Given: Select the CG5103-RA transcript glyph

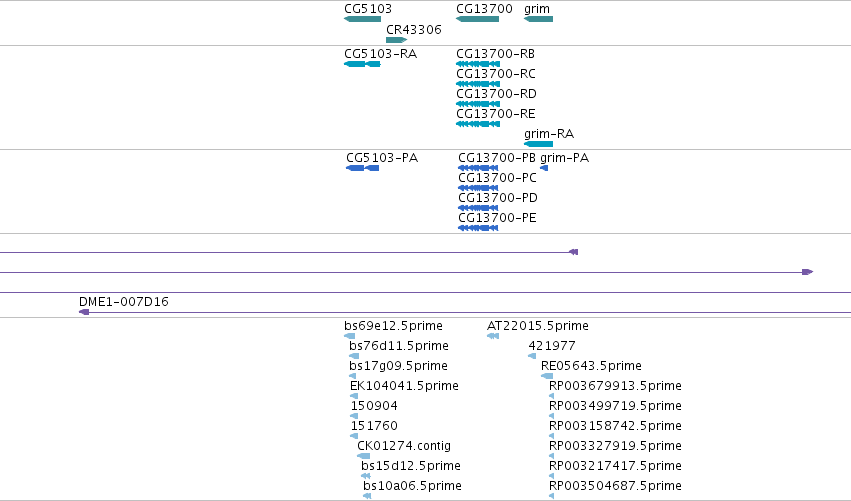Looking at the screenshot, I should [x=363, y=64].
